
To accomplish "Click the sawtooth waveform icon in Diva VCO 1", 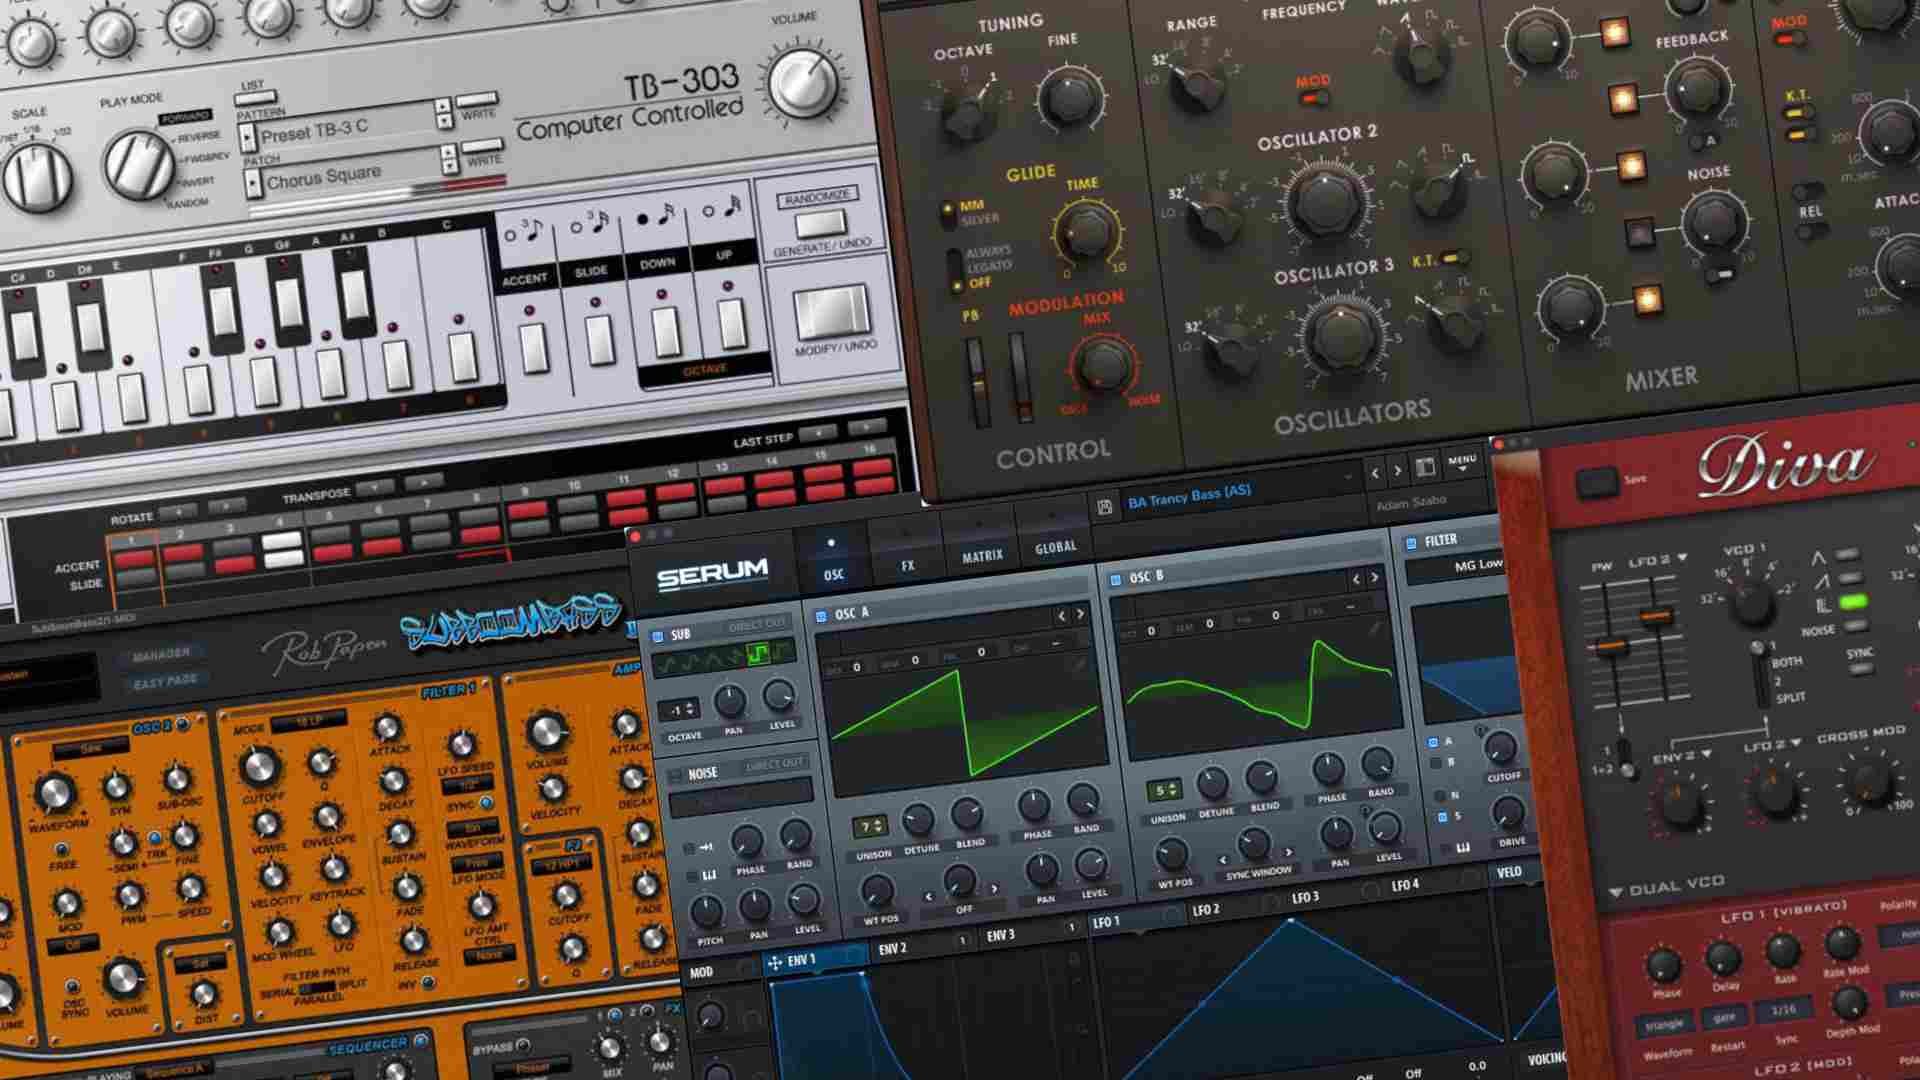I will 1821,581.
